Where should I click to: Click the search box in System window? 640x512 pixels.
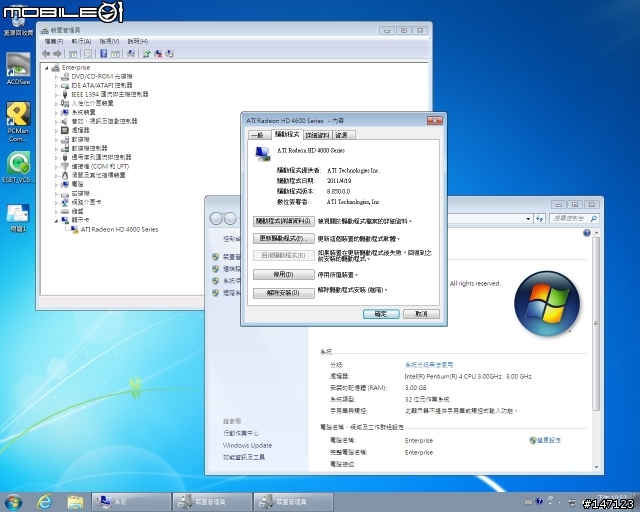pos(573,219)
